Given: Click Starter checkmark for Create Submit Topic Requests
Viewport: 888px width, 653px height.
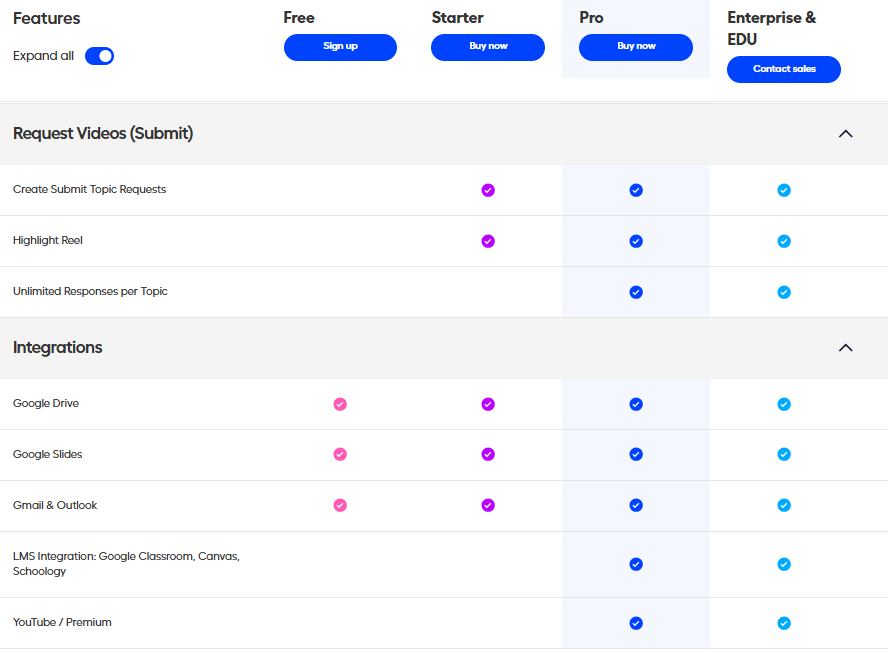Looking at the screenshot, I should pos(488,190).
